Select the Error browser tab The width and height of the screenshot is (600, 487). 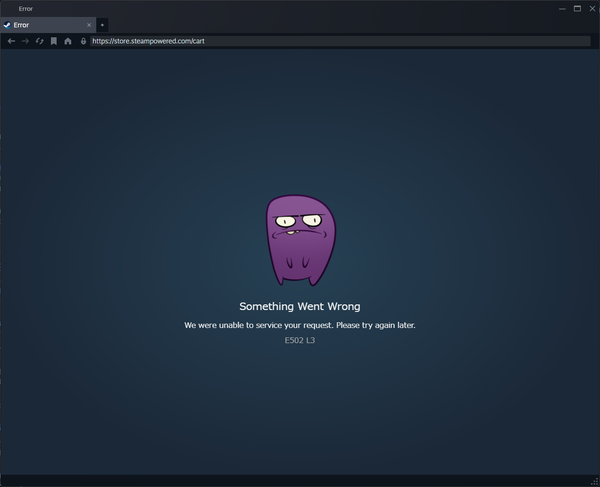pyautogui.click(x=48, y=25)
